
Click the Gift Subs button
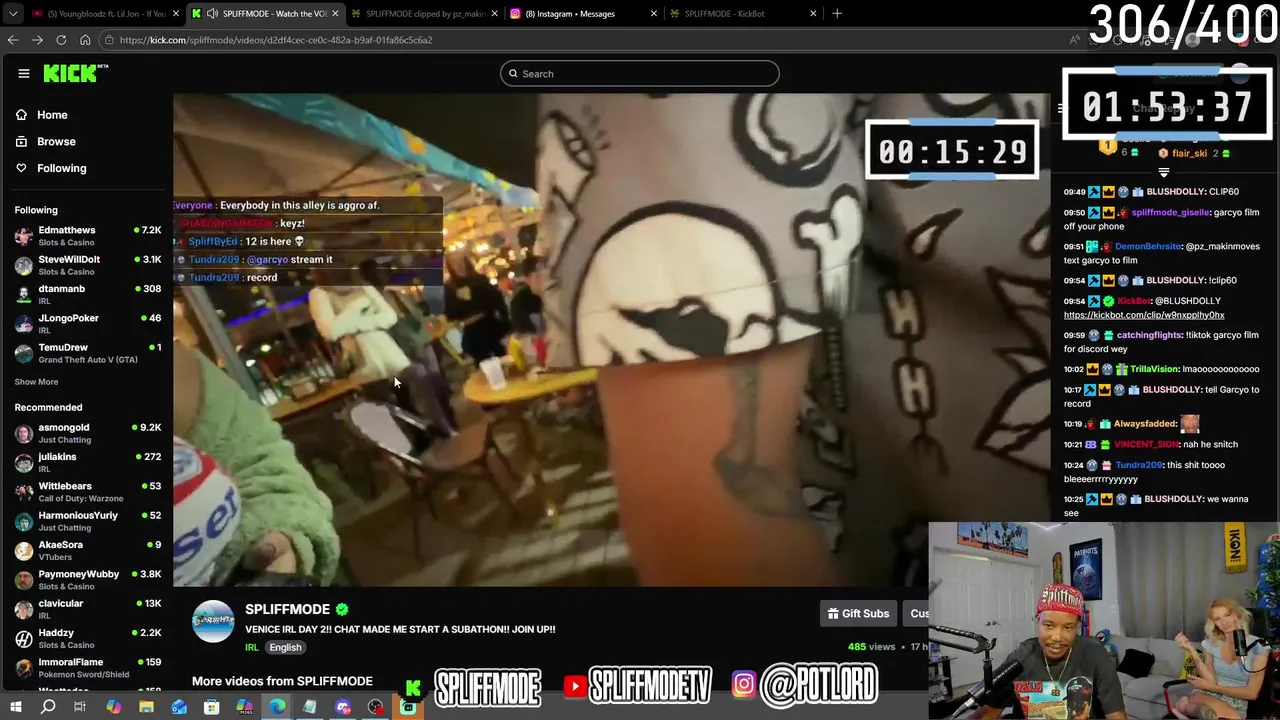pyautogui.click(x=858, y=613)
